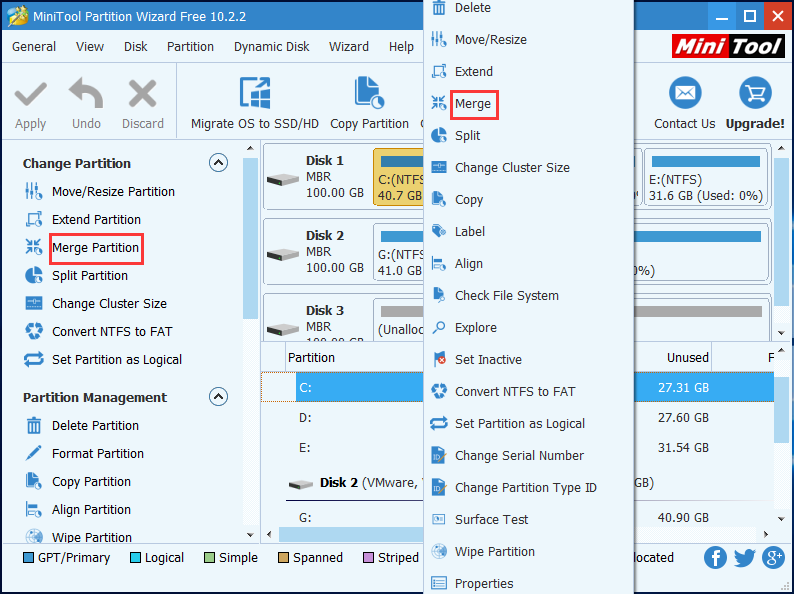This screenshot has width=794, height=594.
Task: Open the Google Plus icon
Action: [x=774, y=558]
